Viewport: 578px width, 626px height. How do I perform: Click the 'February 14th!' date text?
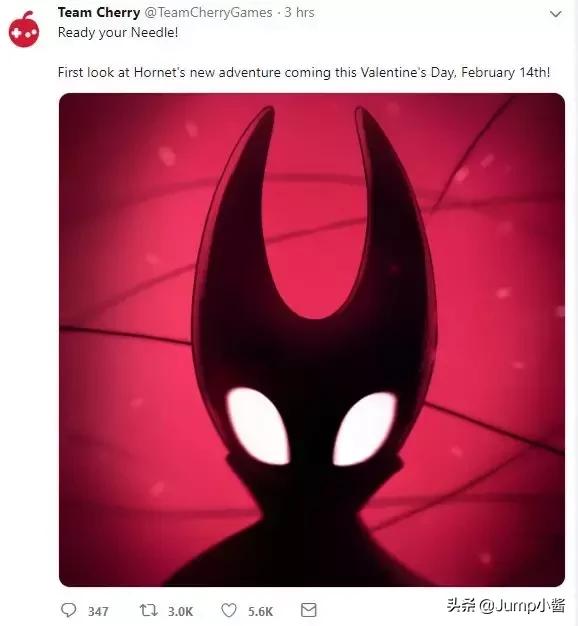505,72
